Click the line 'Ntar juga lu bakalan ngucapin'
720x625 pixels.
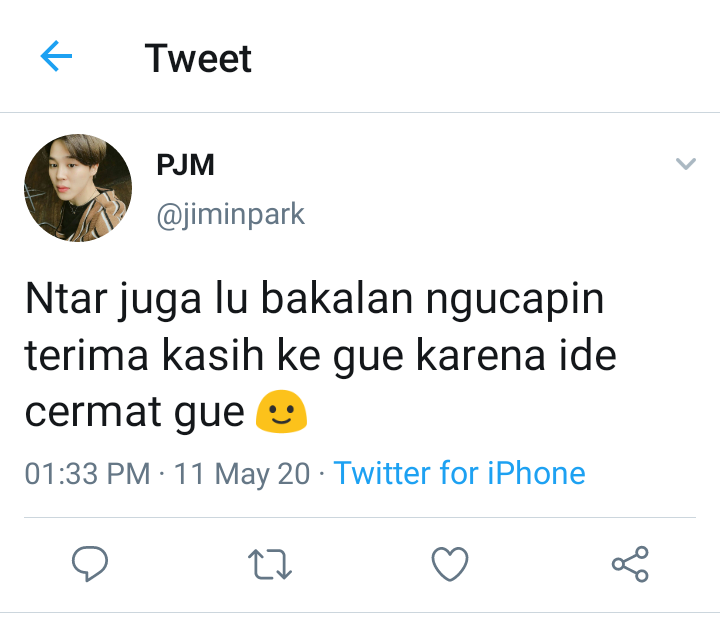click(315, 300)
